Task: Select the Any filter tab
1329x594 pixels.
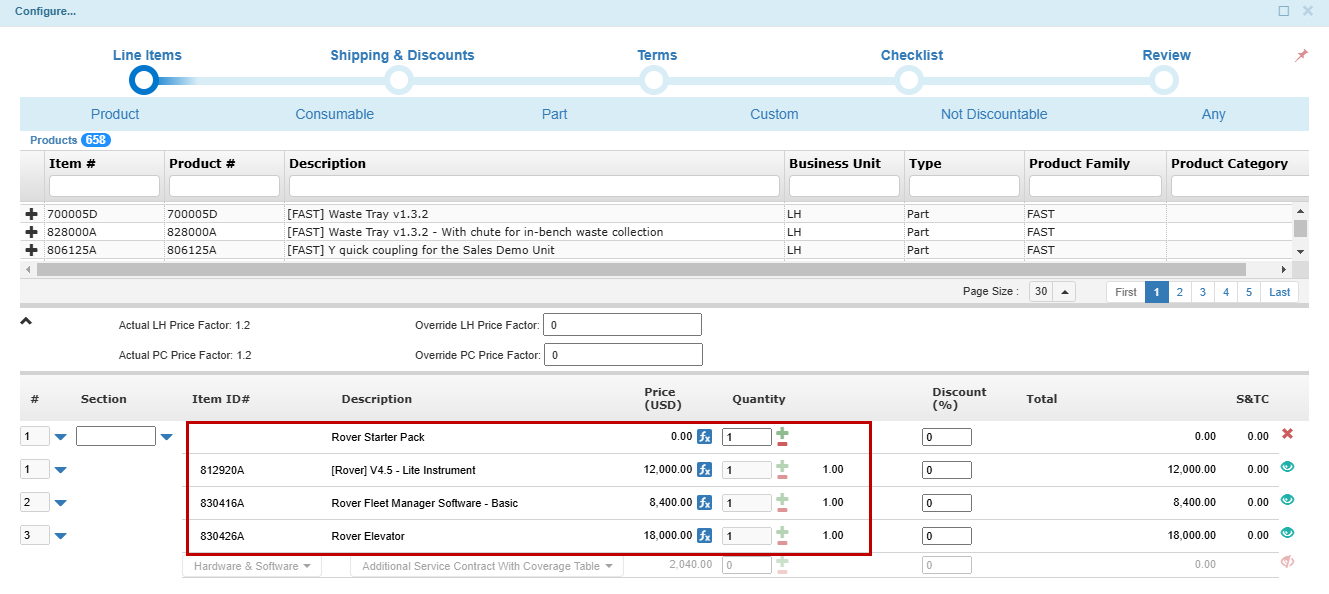Action: click(x=1213, y=114)
